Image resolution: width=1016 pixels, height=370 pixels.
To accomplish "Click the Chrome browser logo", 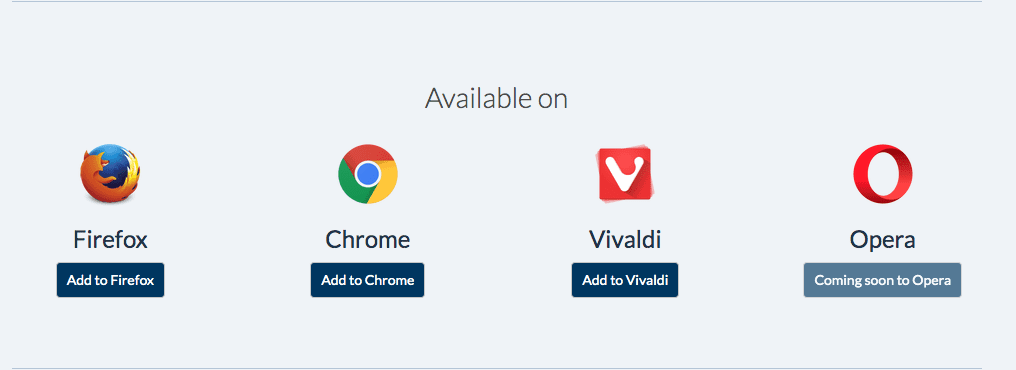I will click(x=367, y=174).
